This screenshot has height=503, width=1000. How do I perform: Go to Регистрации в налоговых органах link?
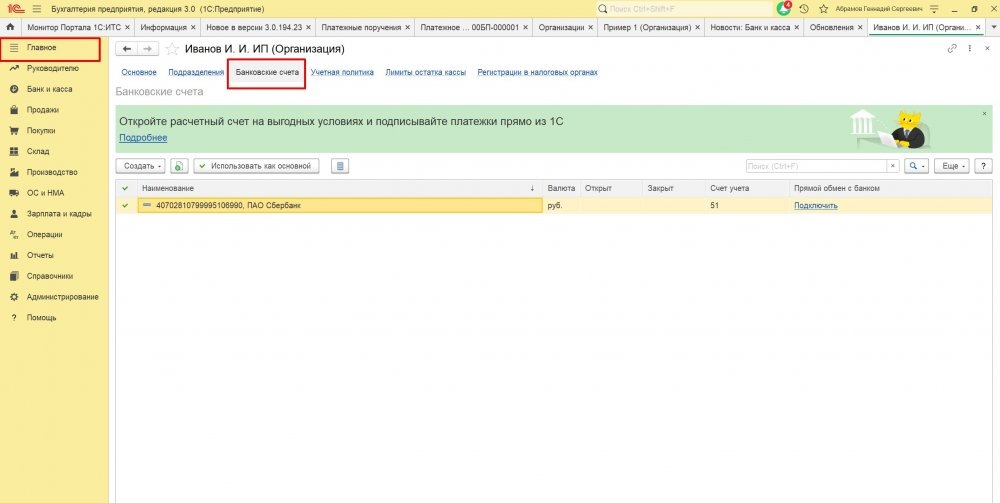pos(538,72)
